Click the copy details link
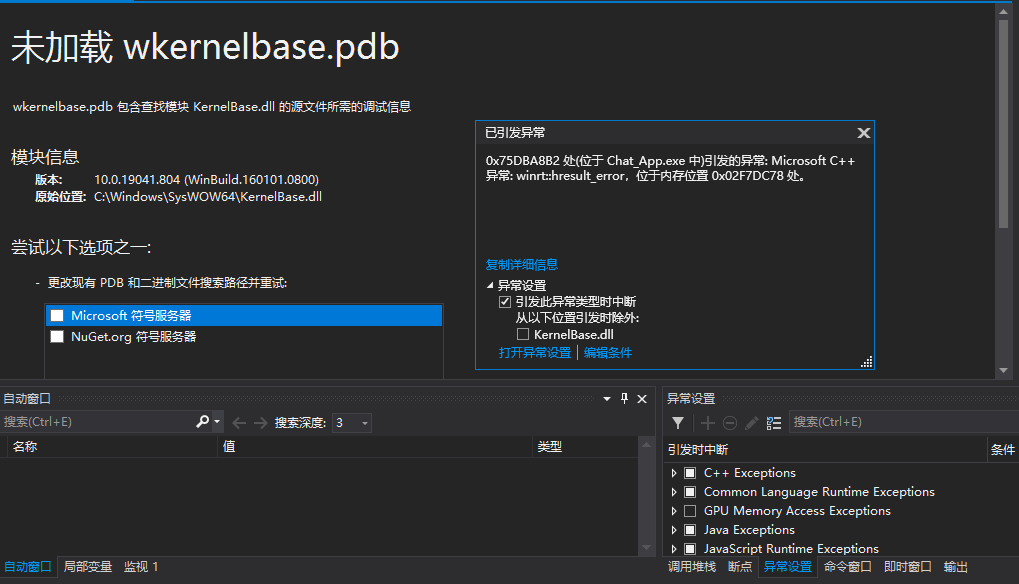 pyautogui.click(x=522, y=264)
